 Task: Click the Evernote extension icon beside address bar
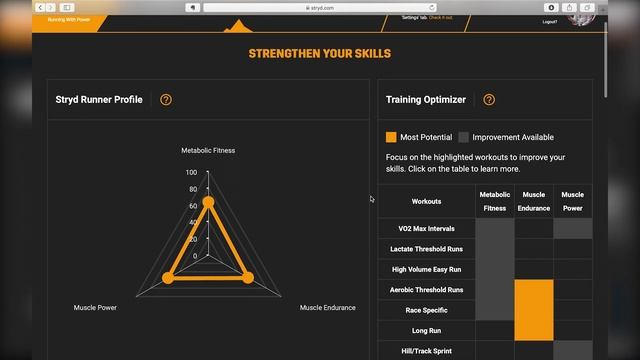click(193, 7)
